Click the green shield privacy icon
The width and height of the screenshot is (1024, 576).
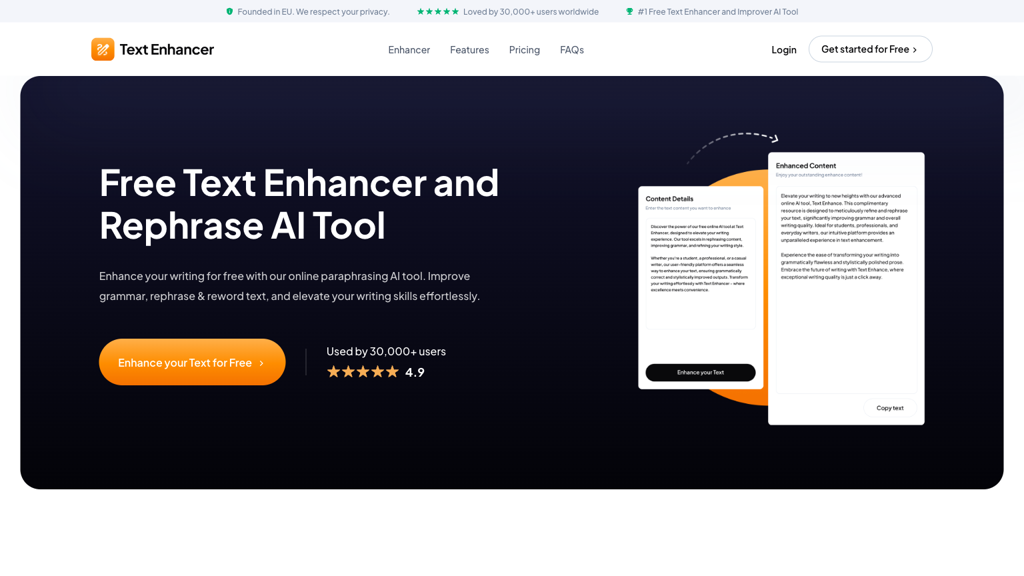pos(228,11)
